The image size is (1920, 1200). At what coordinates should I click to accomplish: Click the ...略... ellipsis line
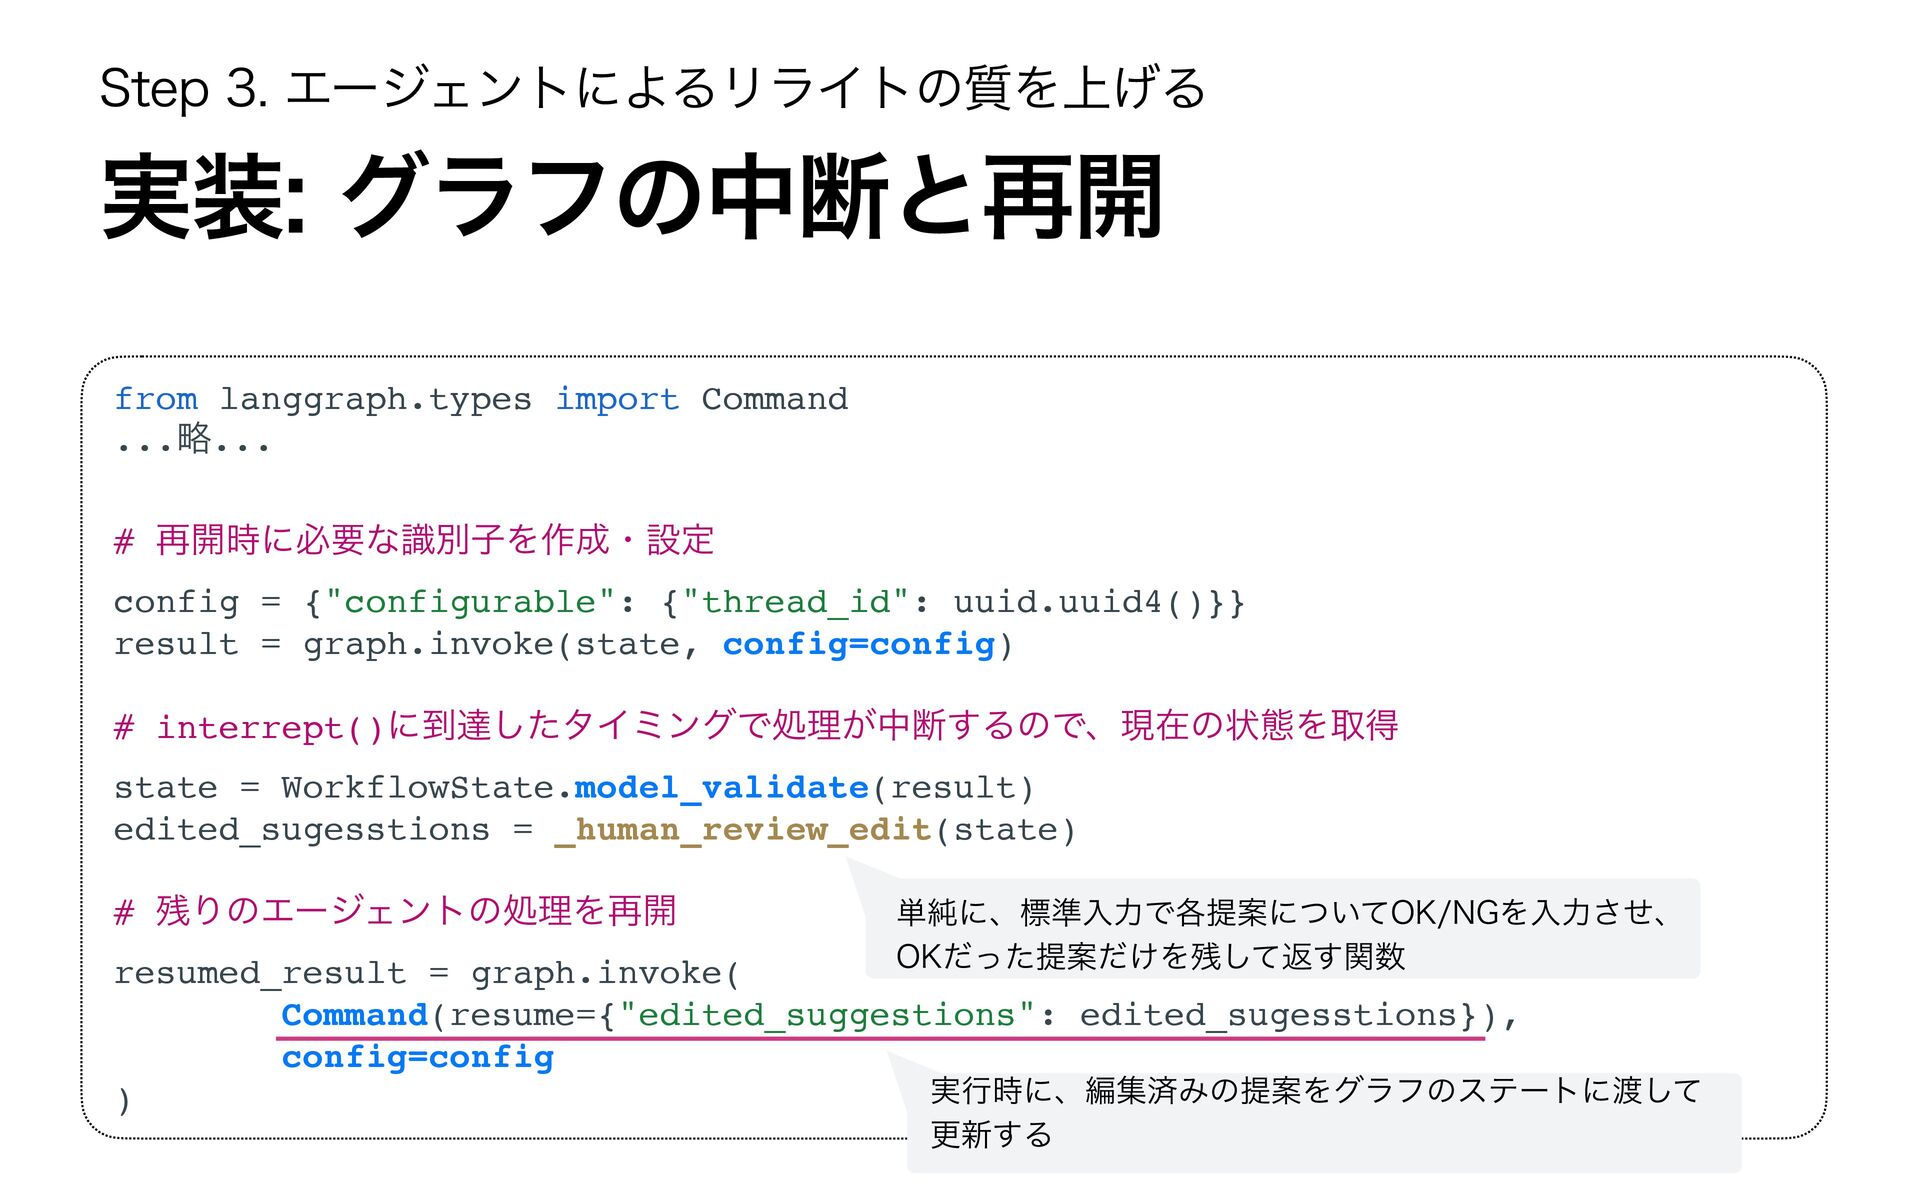coord(192,440)
